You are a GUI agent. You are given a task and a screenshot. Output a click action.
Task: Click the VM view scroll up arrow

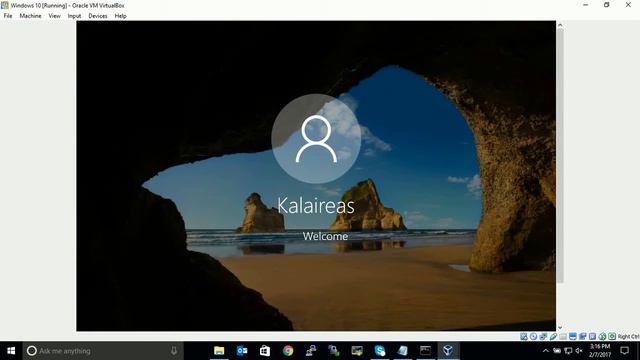tap(560, 25)
